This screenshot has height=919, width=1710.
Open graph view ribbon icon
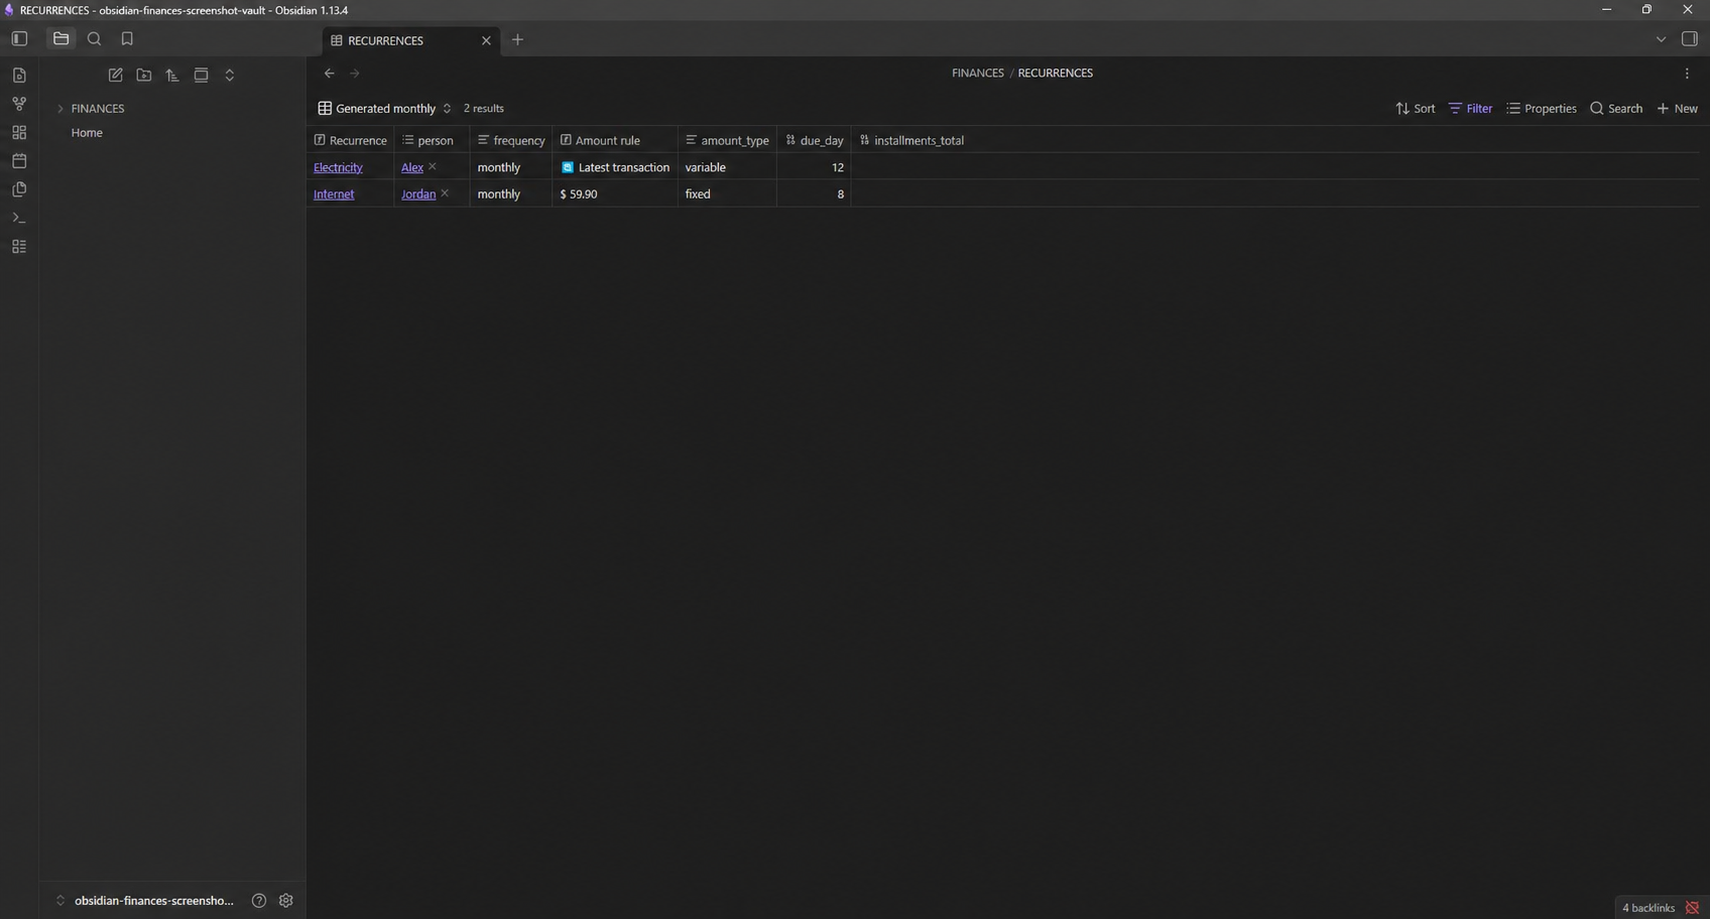(x=19, y=104)
